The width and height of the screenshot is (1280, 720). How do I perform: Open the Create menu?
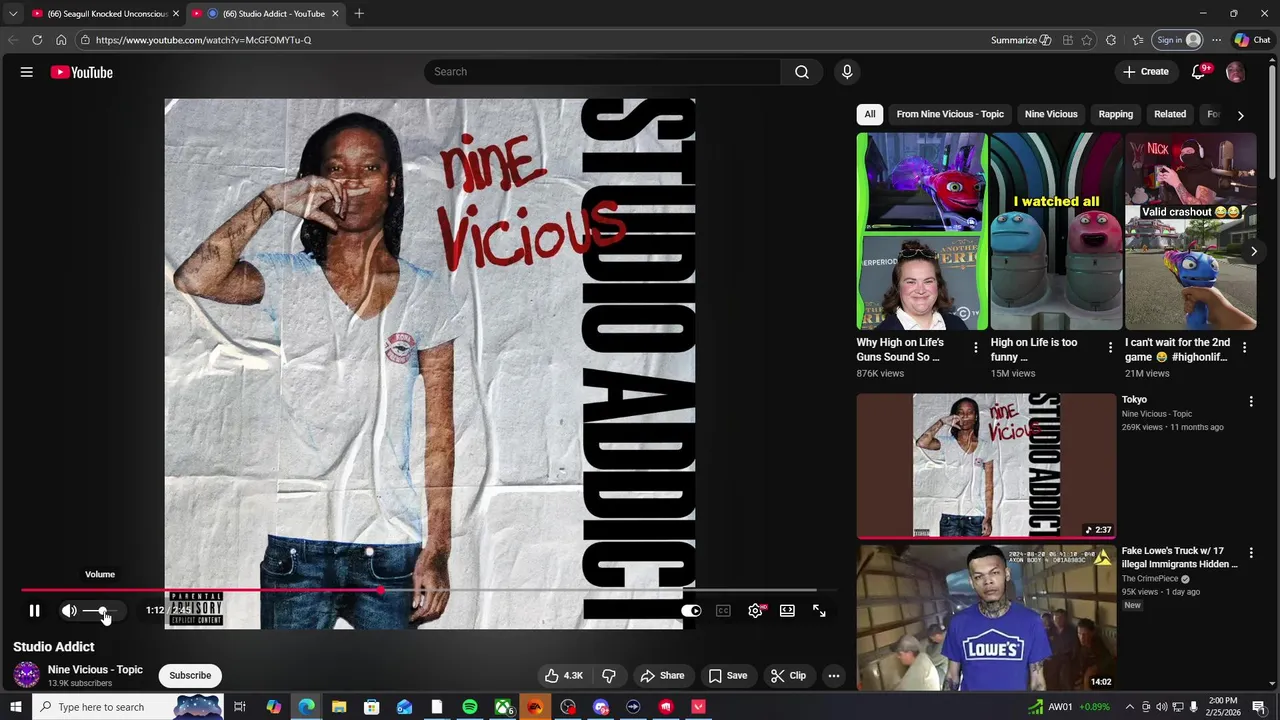click(1146, 72)
